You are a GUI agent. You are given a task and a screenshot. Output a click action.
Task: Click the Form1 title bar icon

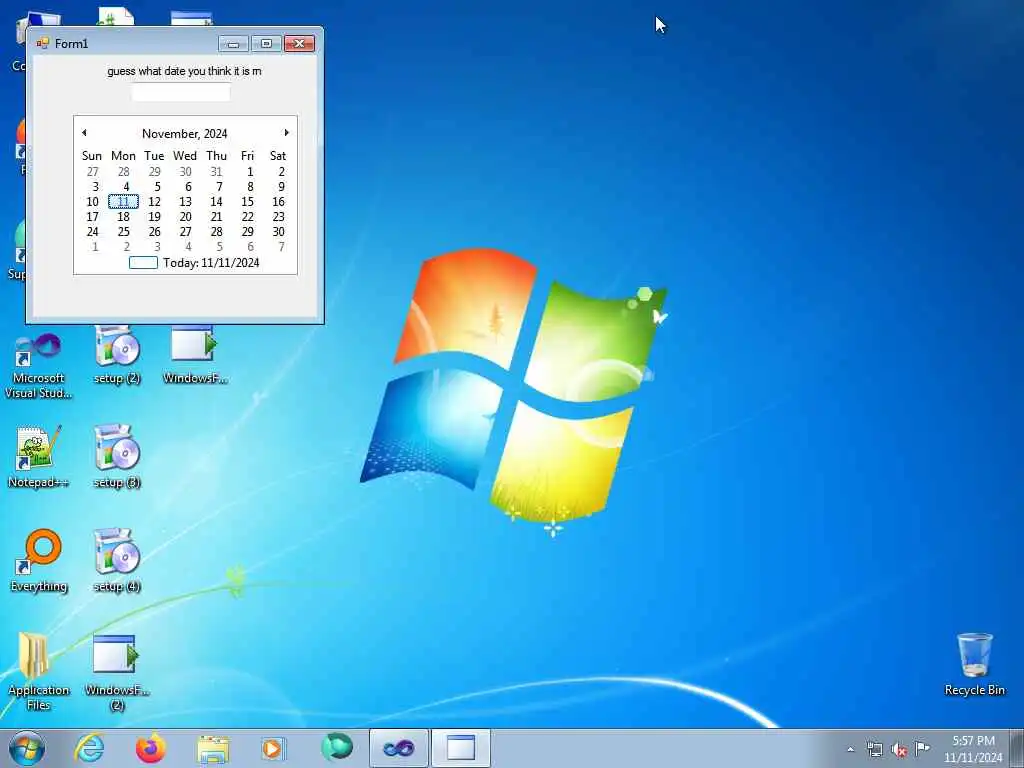point(43,43)
